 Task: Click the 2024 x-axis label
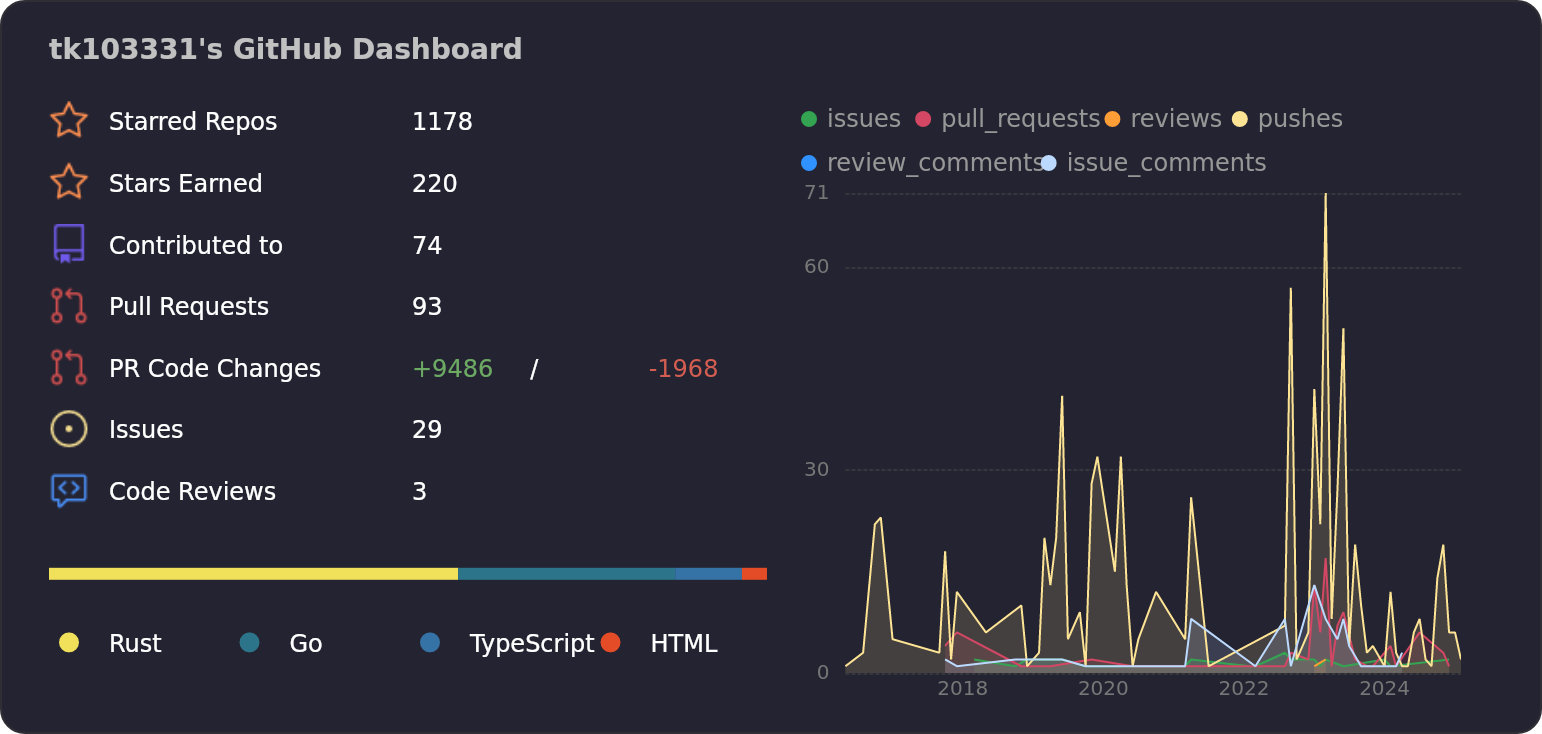click(x=1385, y=689)
